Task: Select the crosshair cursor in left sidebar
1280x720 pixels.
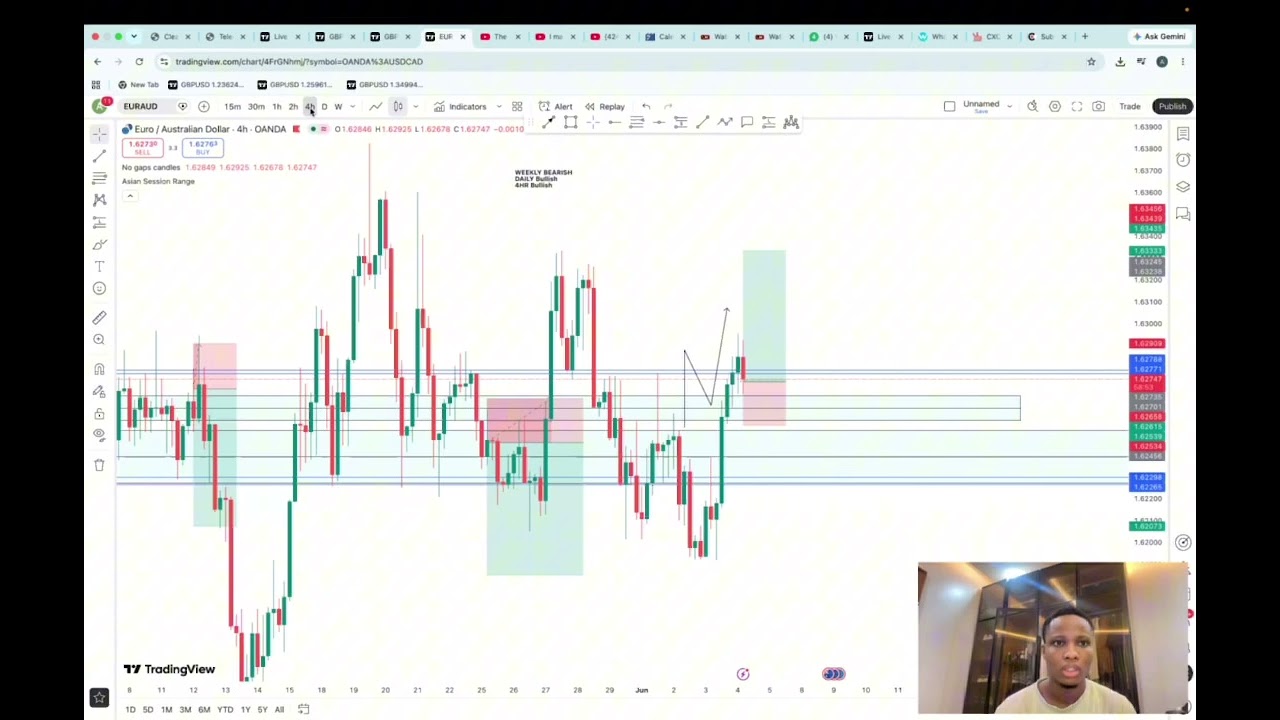Action: [x=99, y=133]
